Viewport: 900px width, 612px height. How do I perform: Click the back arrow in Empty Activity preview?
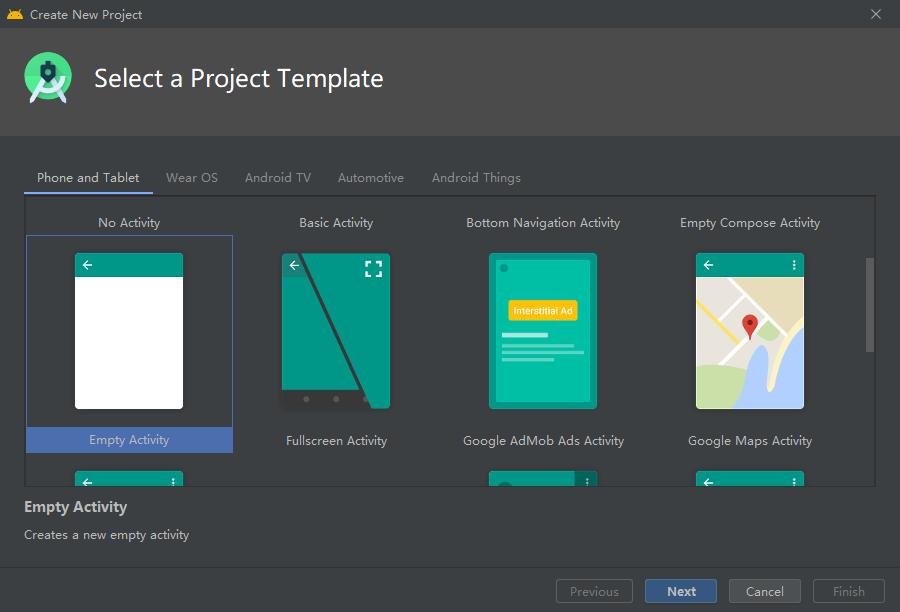click(88, 265)
